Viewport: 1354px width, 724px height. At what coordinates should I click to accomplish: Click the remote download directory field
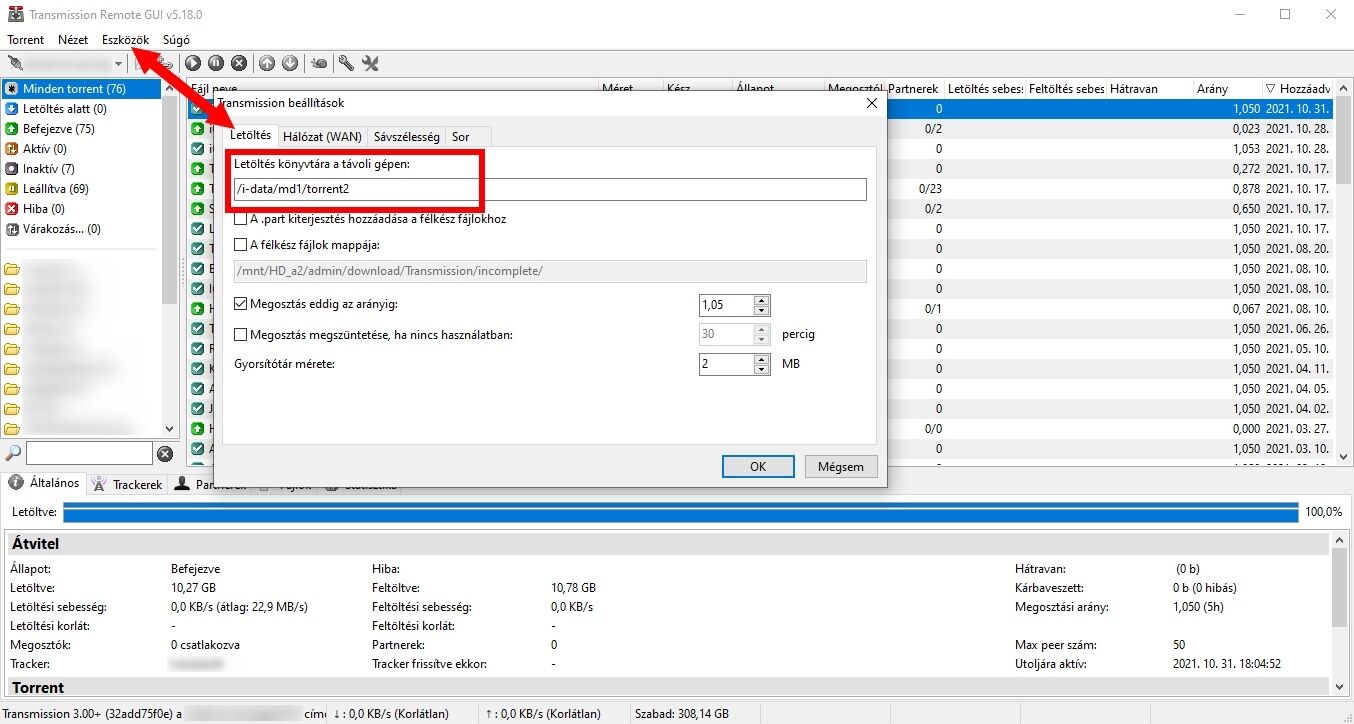click(549, 189)
